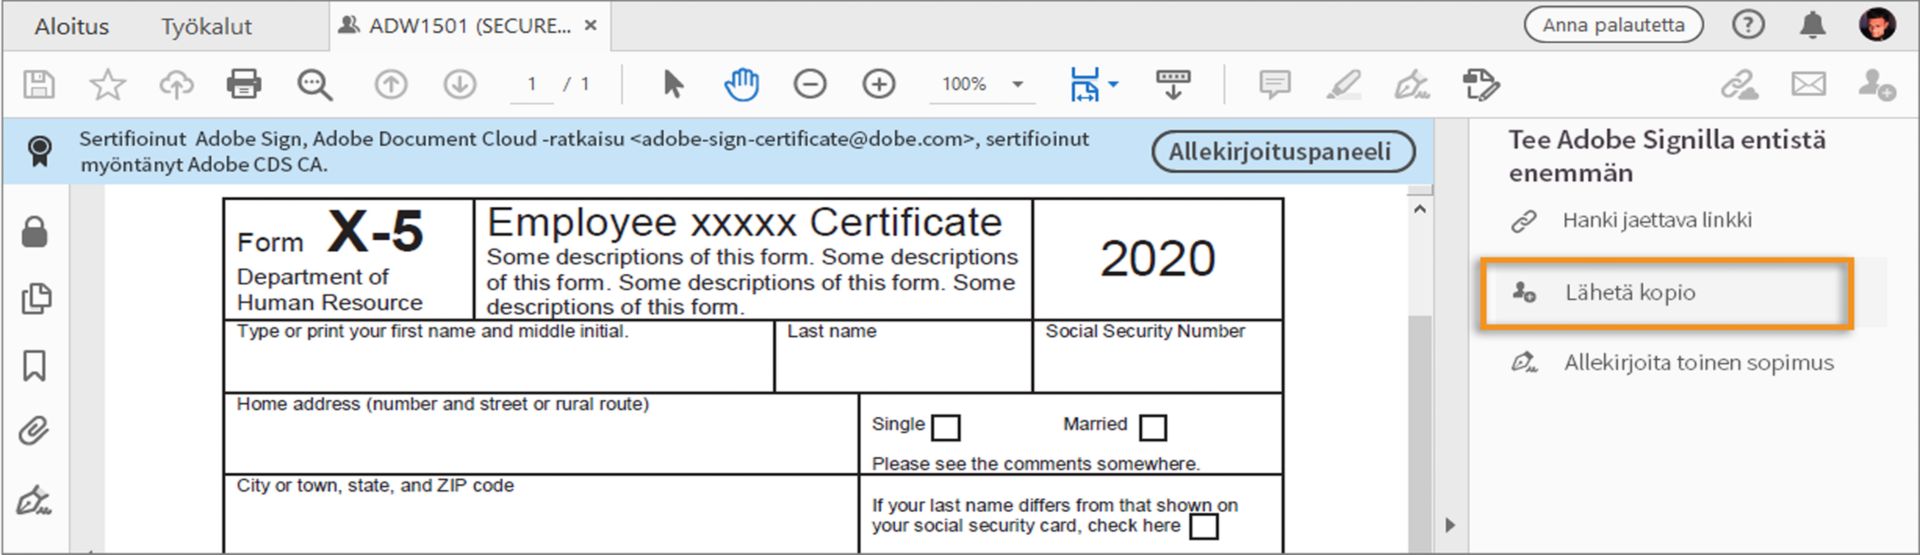Open the bookmarks side panel
The height and width of the screenshot is (555, 1920).
click(34, 366)
